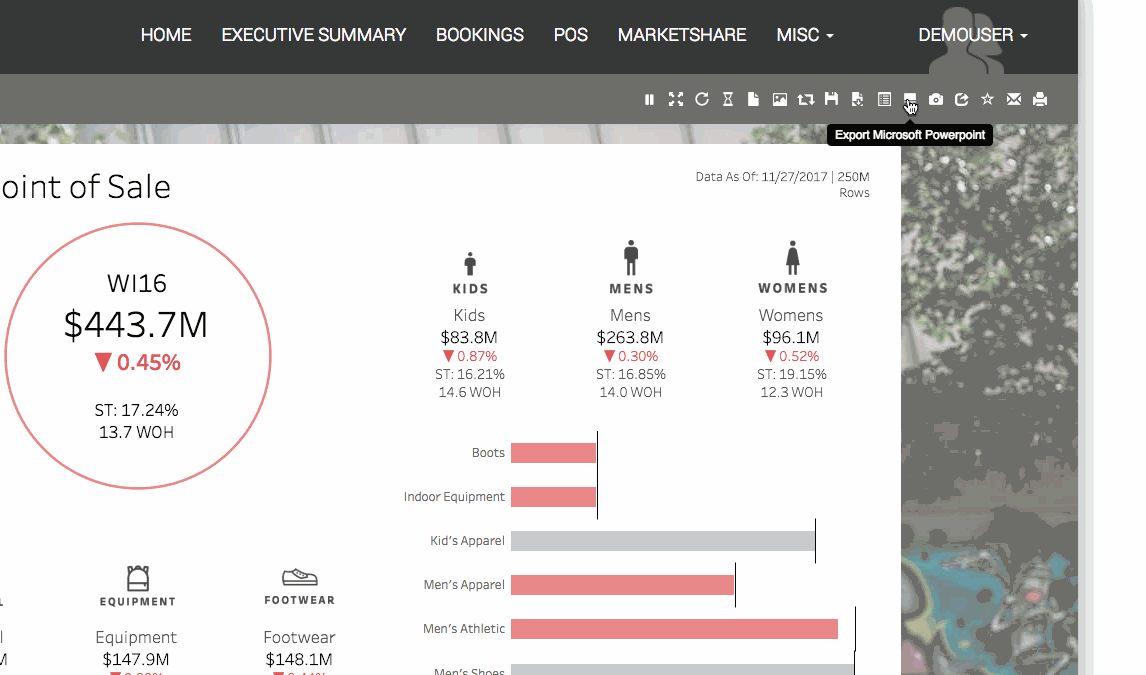
Task: Click the Footwear sneaker icon
Action: pyautogui.click(x=300, y=577)
